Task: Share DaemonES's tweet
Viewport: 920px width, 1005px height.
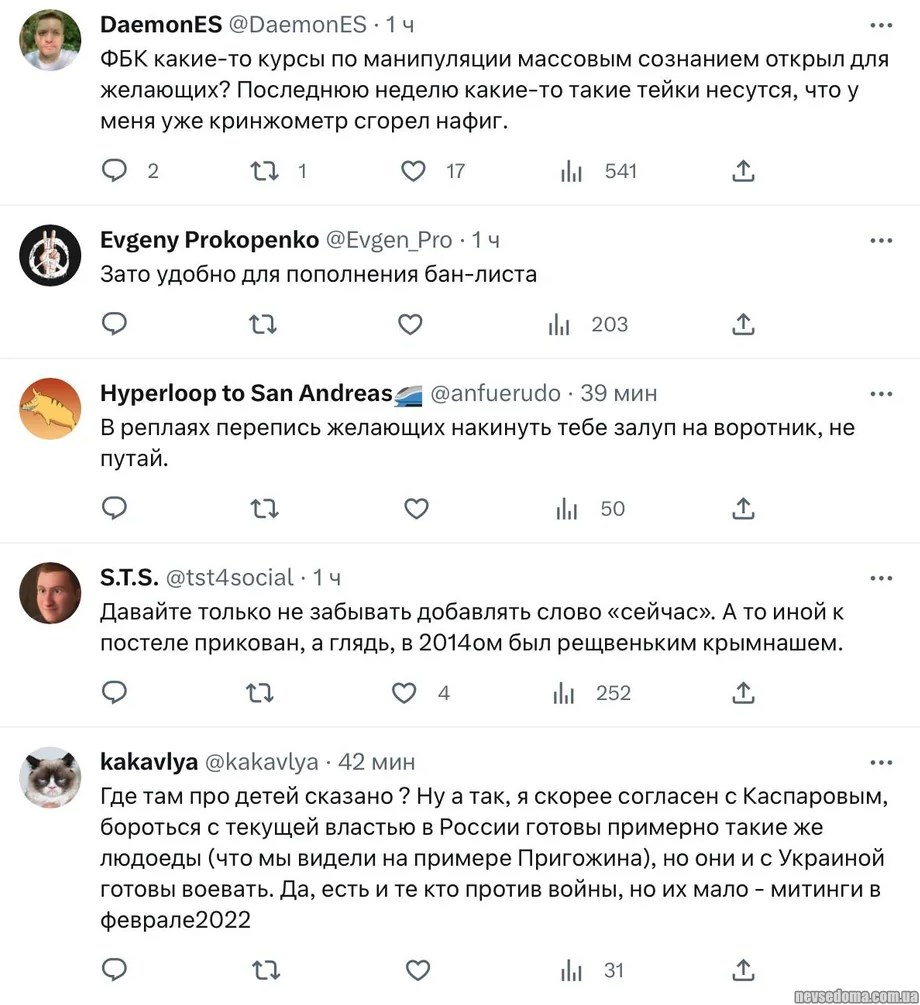Action: (742, 171)
